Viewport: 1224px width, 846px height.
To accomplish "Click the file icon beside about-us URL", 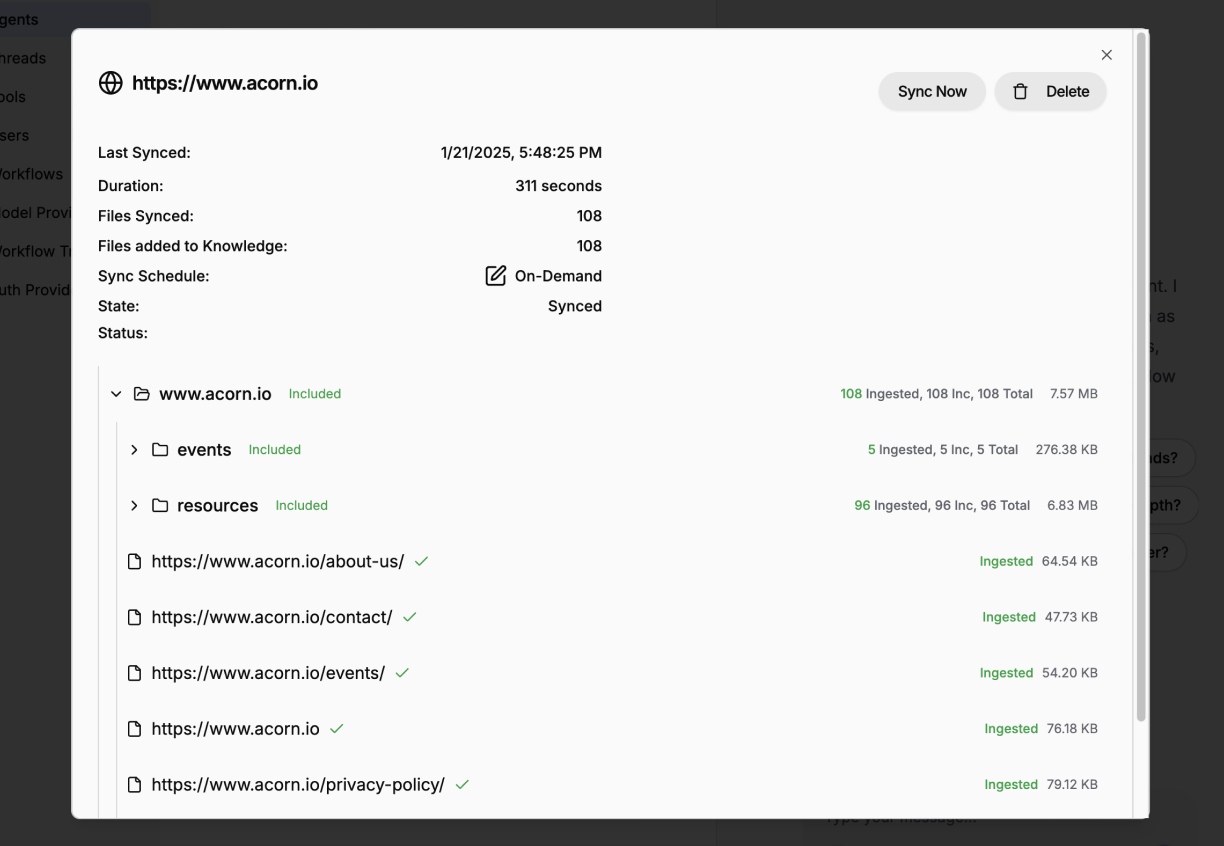I will tap(135, 562).
